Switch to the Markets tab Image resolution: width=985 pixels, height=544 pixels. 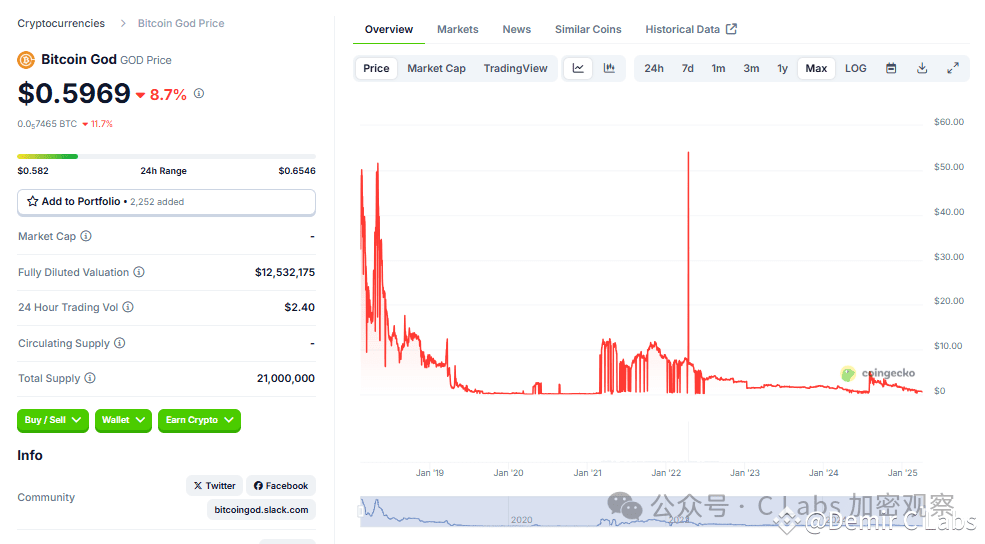457,30
